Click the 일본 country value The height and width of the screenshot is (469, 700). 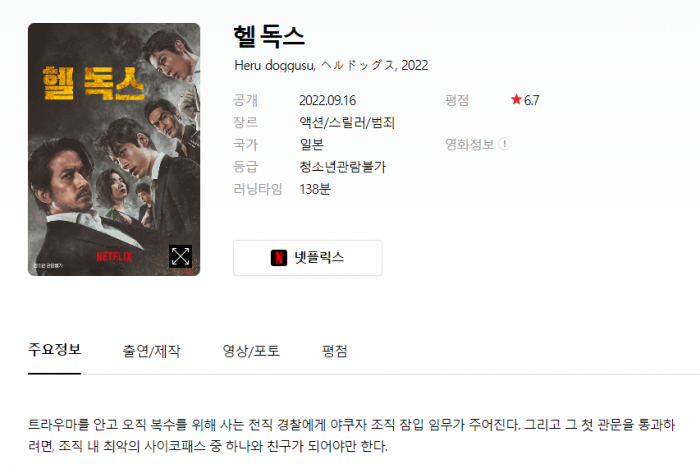coord(312,145)
